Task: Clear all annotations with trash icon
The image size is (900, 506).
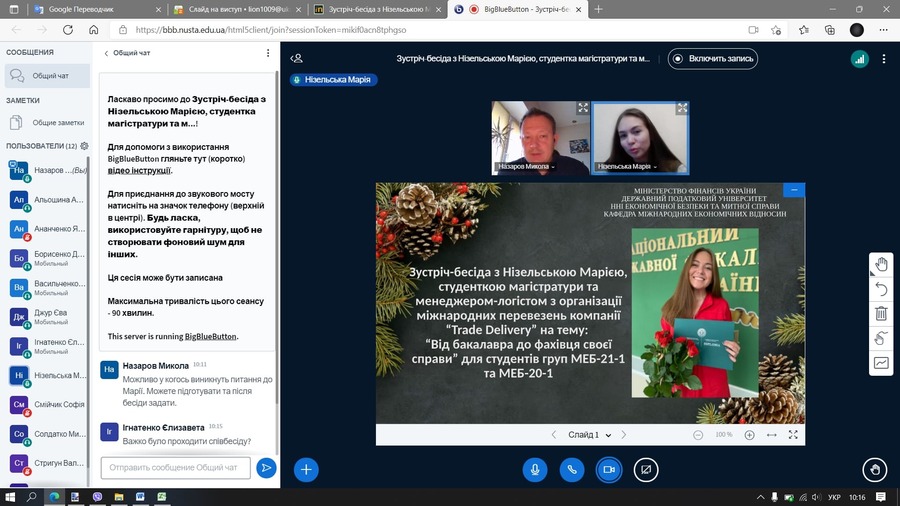Action: [881, 313]
